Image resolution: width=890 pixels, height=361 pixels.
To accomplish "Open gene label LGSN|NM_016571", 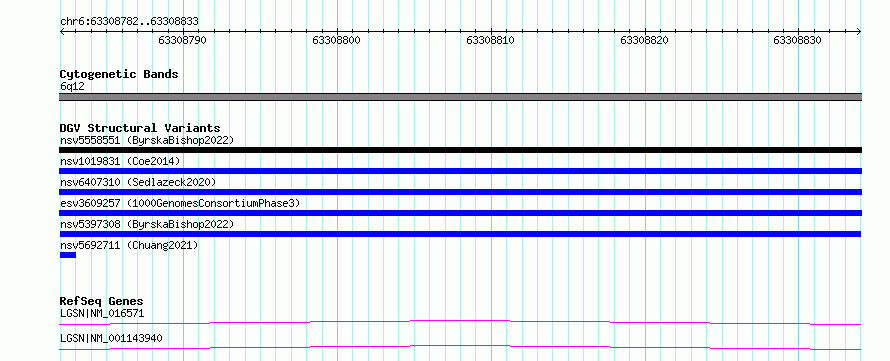I will tap(102, 314).
